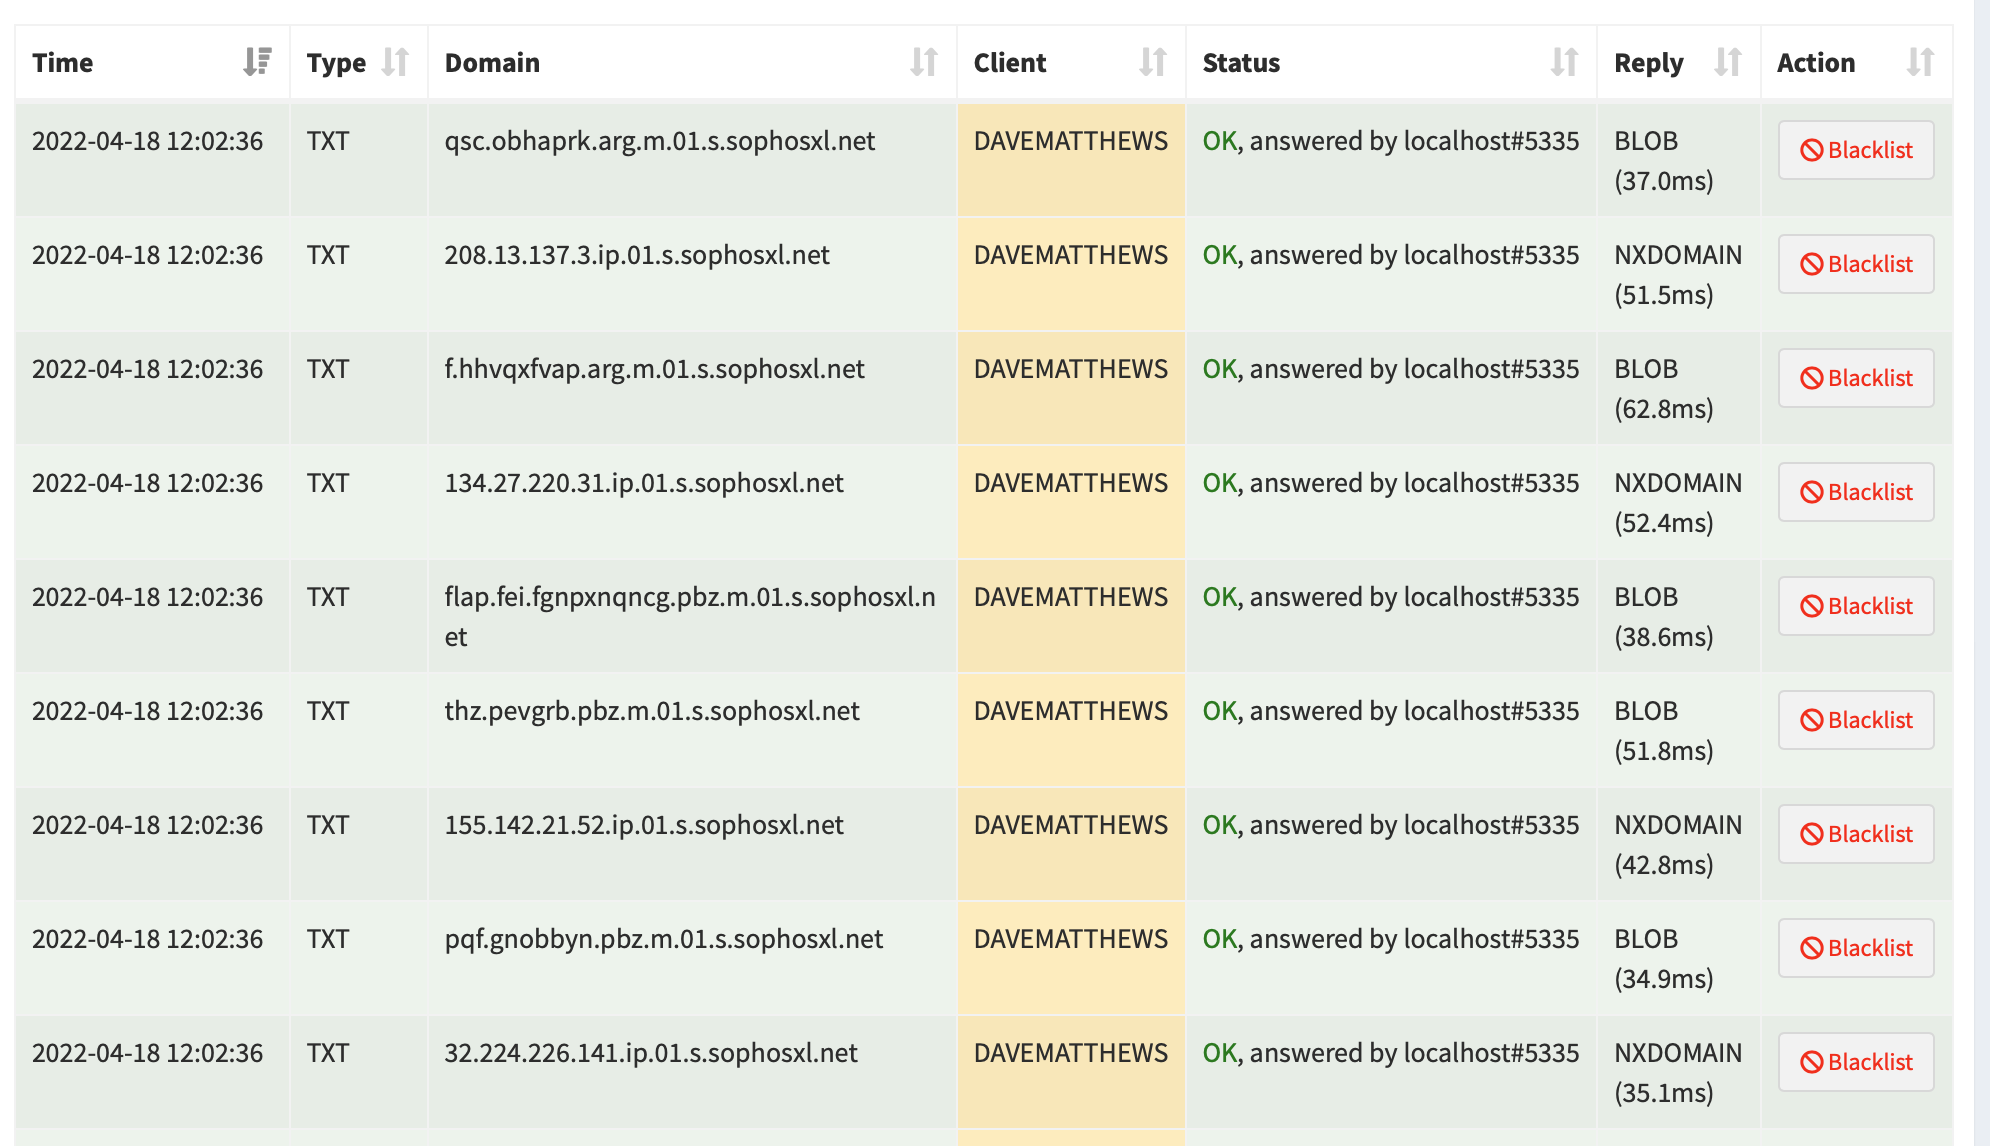Click reply BLOB (37.0ms)
The width and height of the screenshot is (1990, 1146).
click(1664, 161)
